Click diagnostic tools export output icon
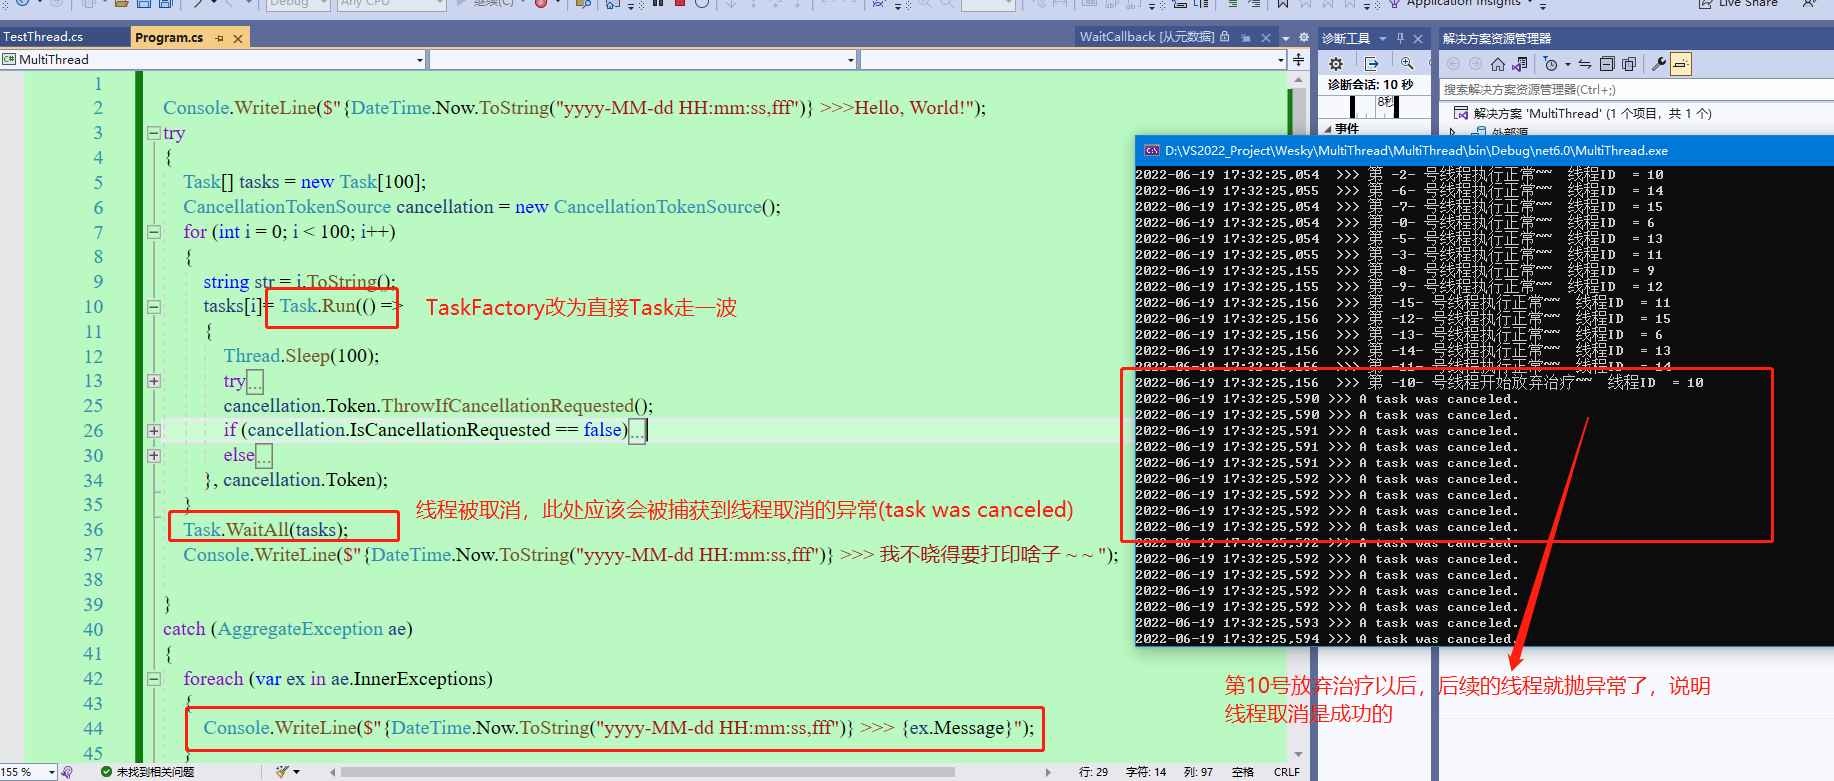Screen dimensions: 1834x781 (x=1372, y=64)
